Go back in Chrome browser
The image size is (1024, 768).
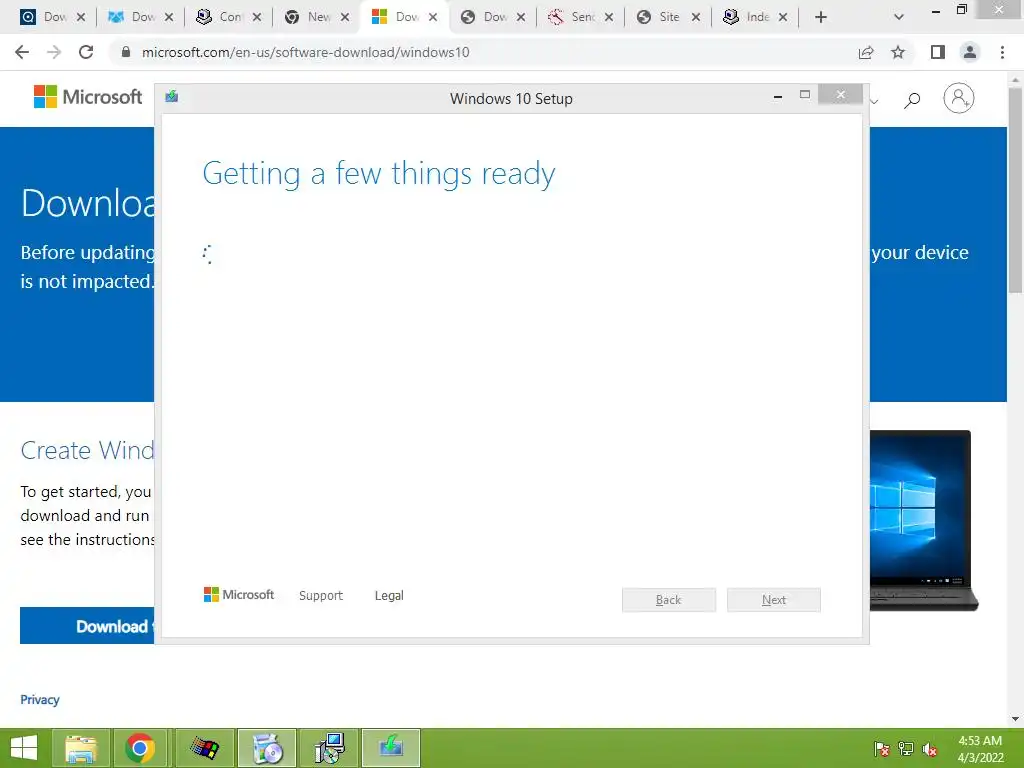[22, 52]
